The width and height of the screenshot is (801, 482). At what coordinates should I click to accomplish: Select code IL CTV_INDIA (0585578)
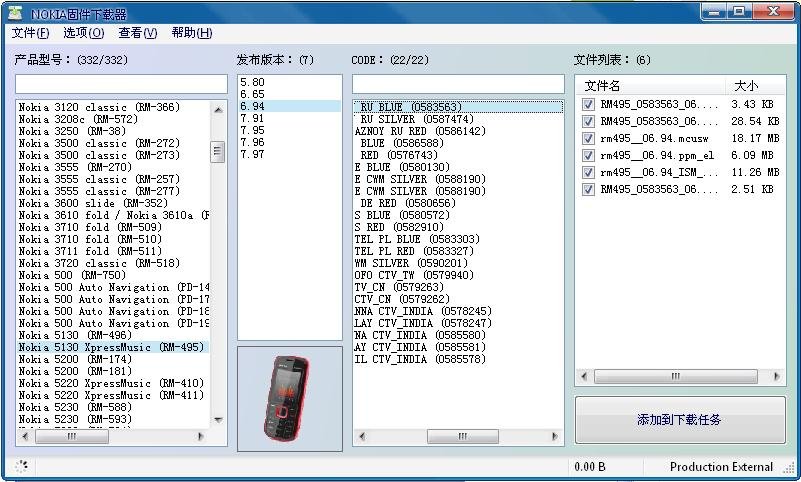(458, 359)
